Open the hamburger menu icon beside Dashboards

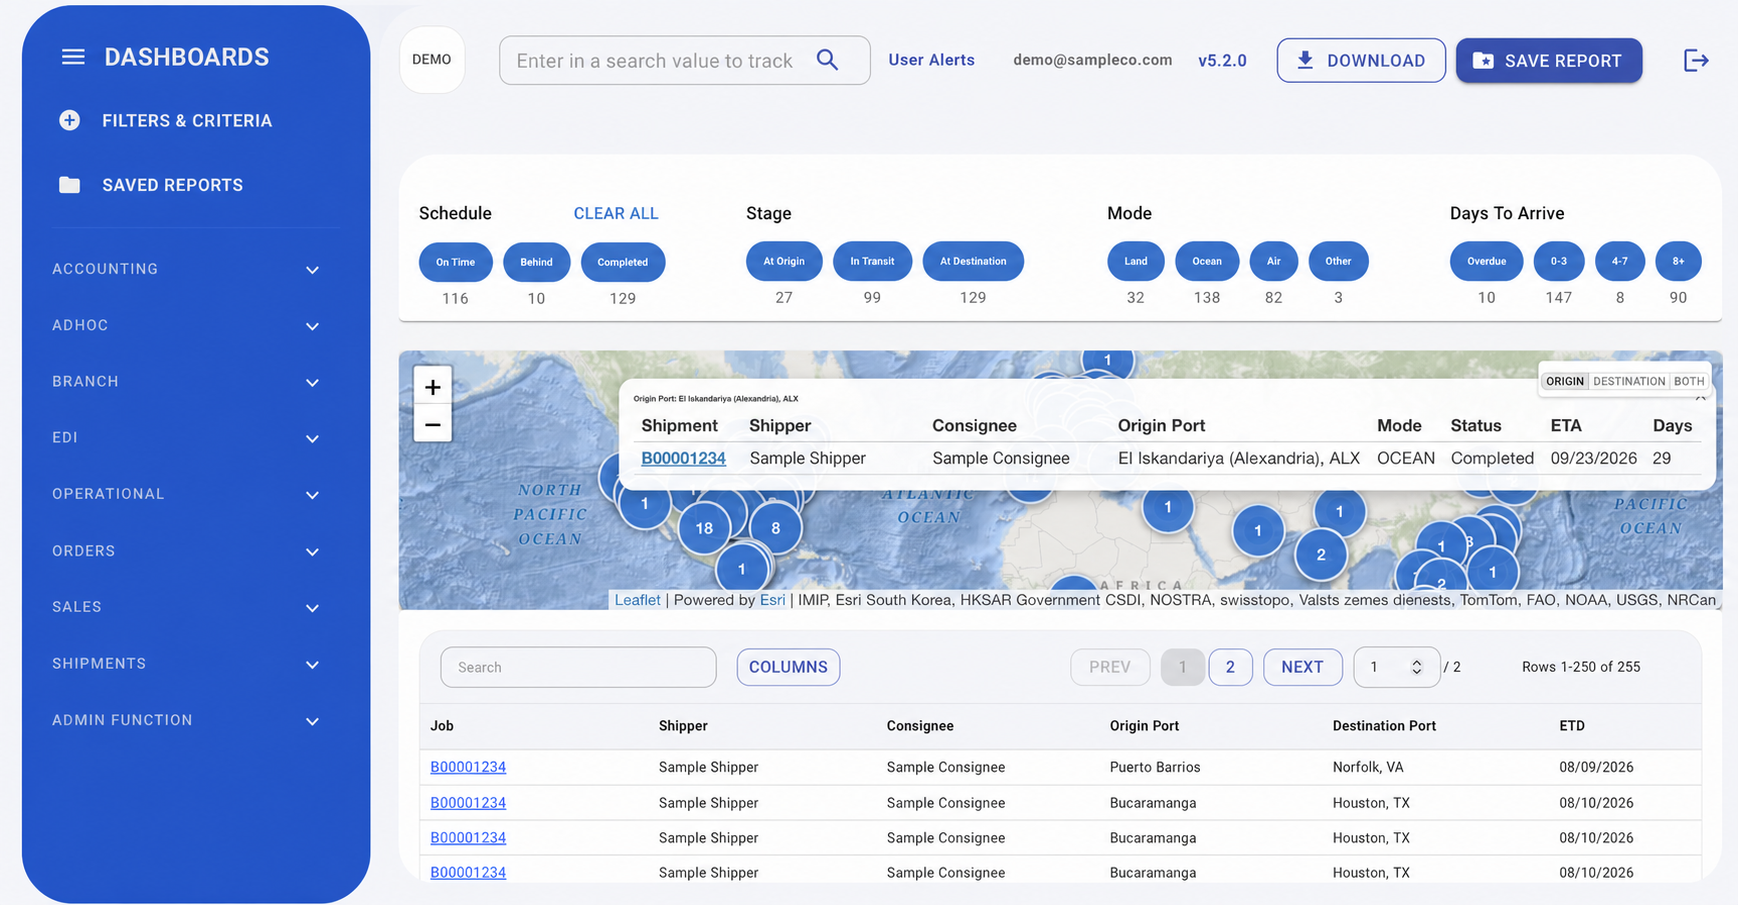click(73, 57)
